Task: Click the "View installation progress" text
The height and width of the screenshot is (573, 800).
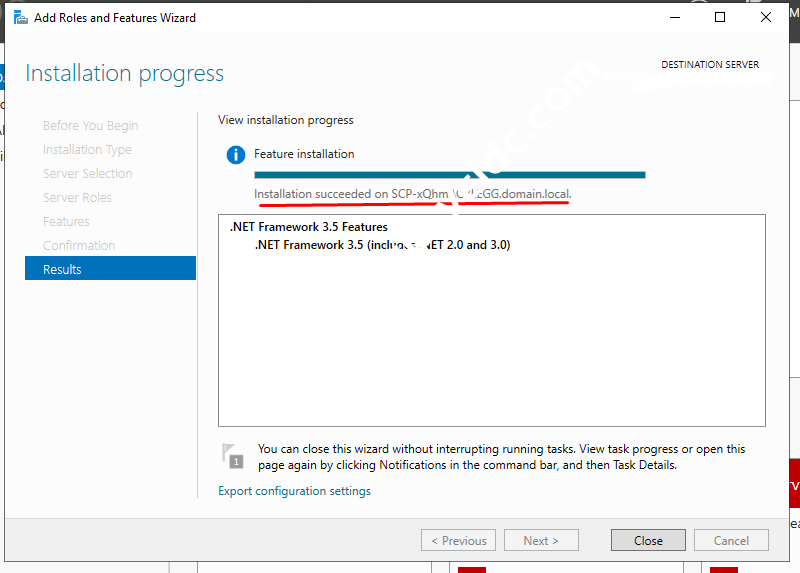Action: point(286,120)
